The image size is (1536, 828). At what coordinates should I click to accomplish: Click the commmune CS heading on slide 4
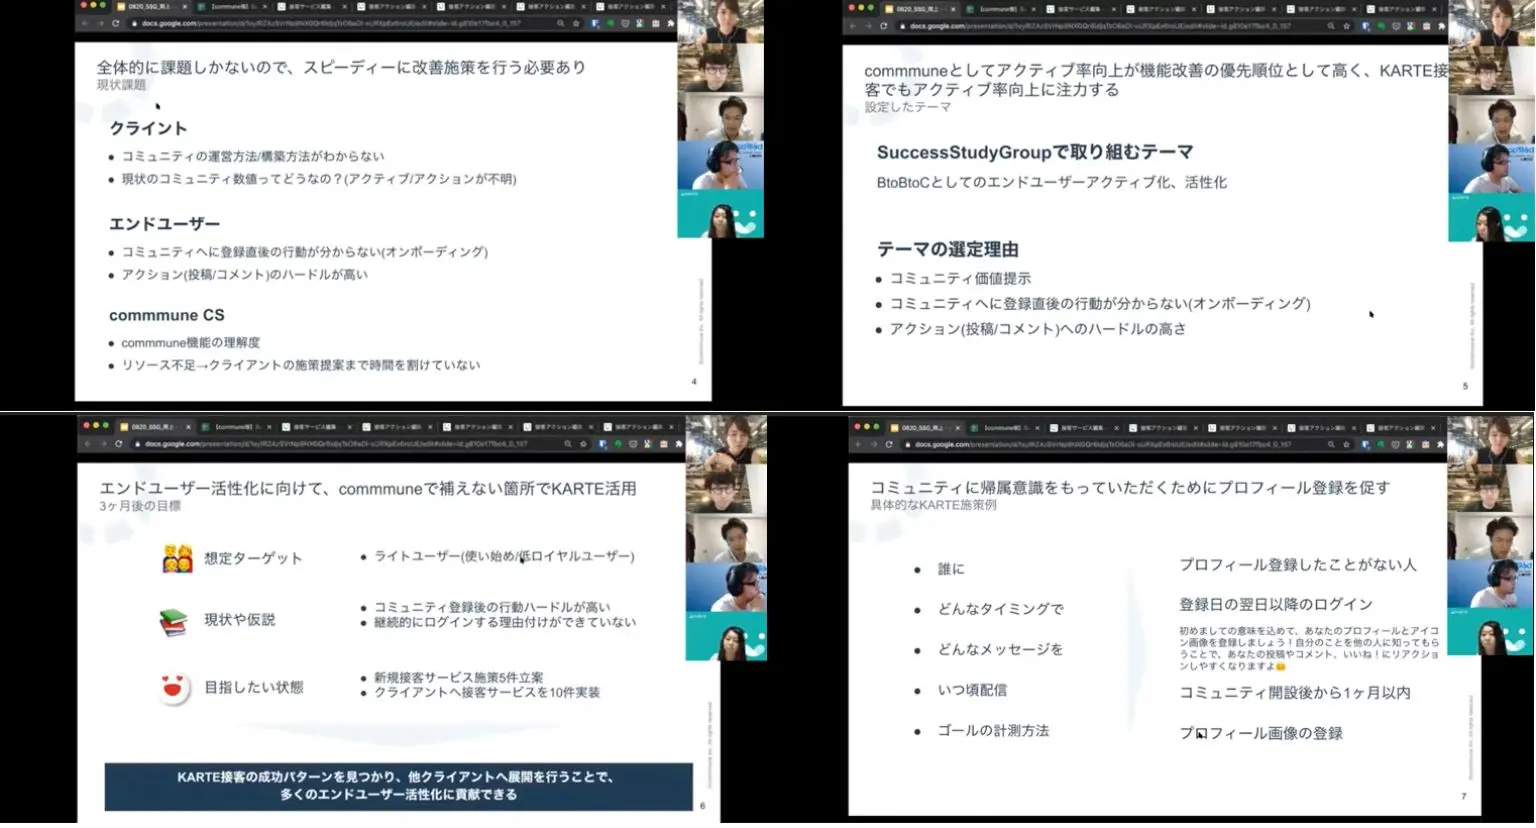(x=167, y=315)
